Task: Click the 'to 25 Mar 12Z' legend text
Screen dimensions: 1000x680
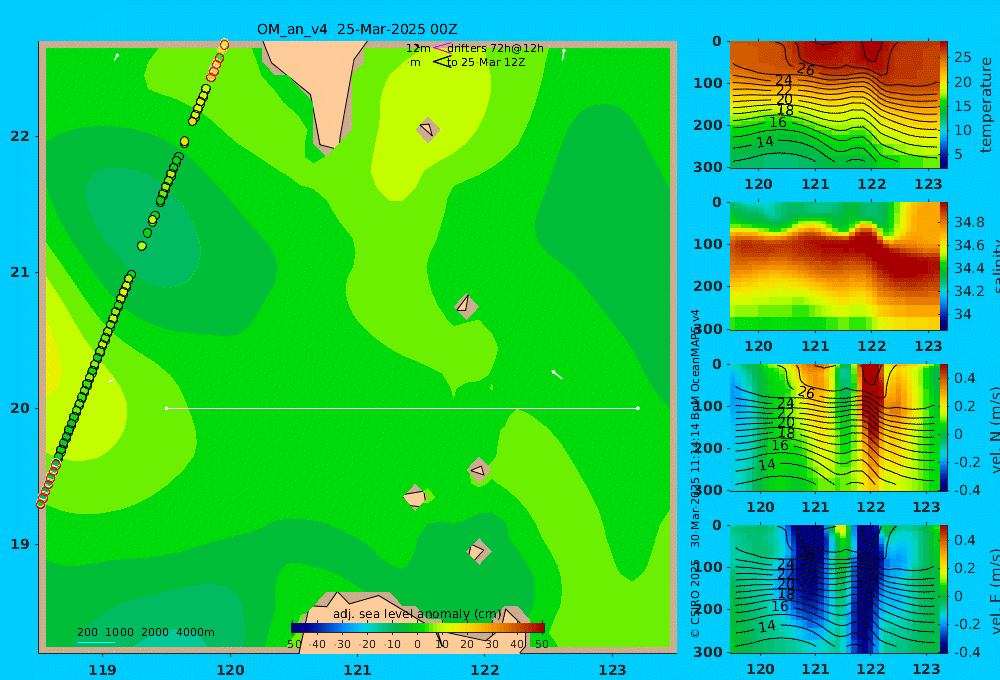Action: 486,63
